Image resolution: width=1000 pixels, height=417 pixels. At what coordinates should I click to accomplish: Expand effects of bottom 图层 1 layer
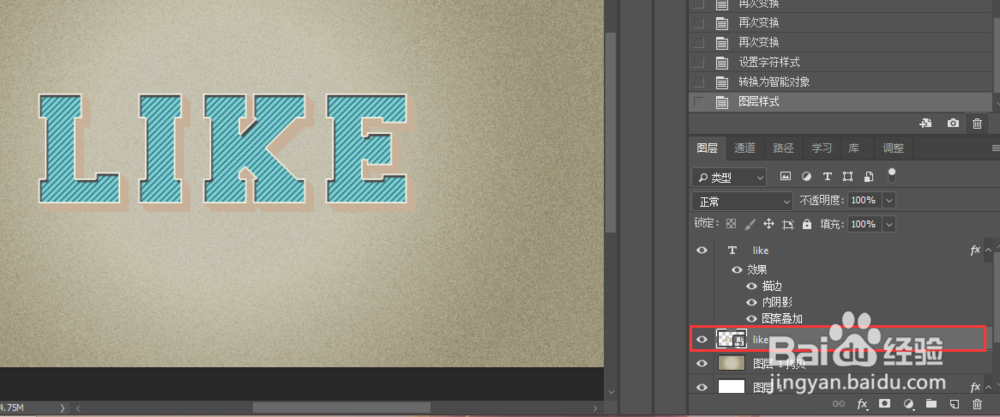pyautogui.click(x=988, y=387)
